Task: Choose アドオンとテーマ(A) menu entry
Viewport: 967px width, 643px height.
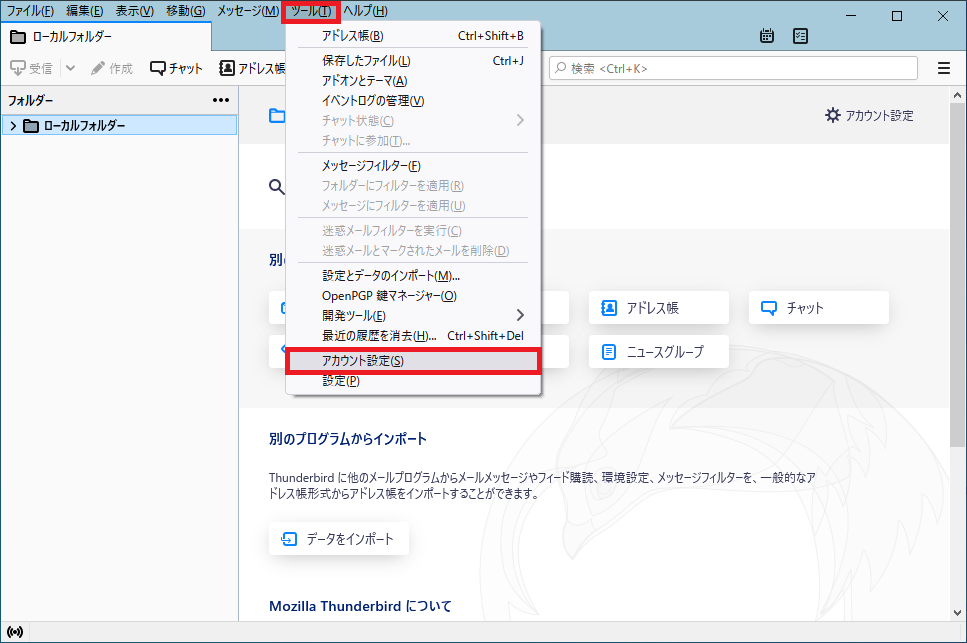Action: pos(413,81)
